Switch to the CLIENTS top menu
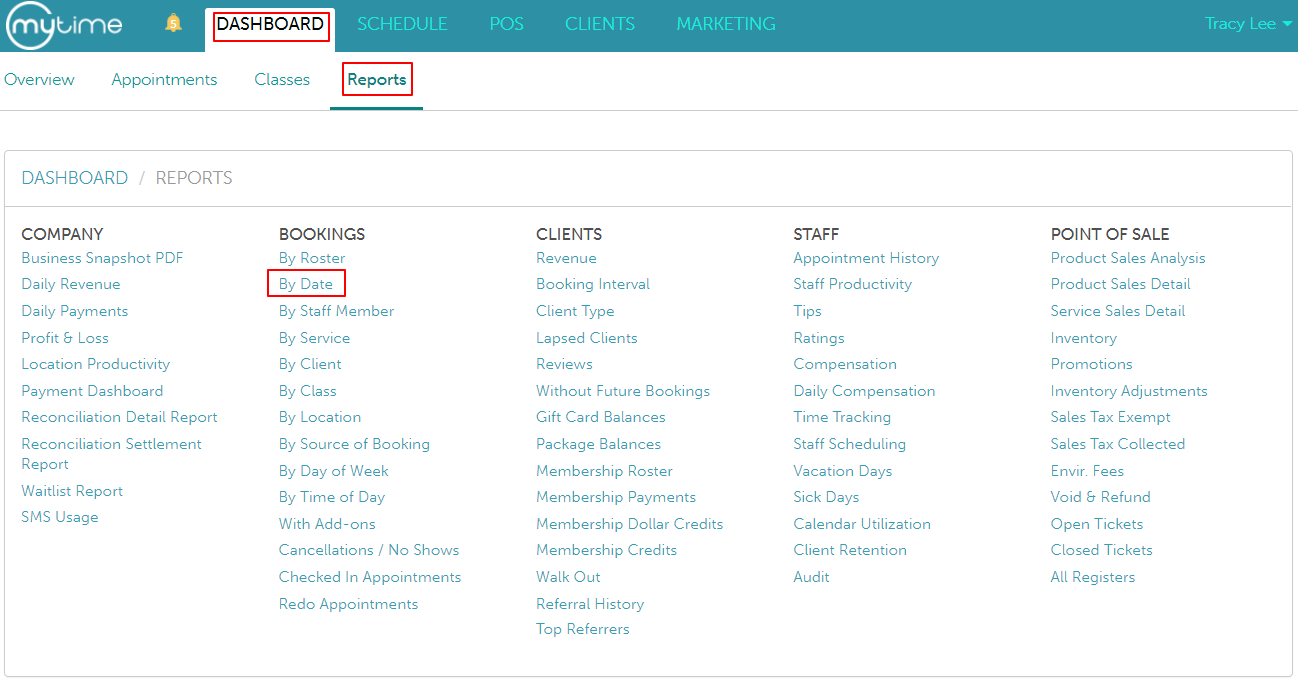The height and width of the screenshot is (682, 1298). click(x=600, y=24)
